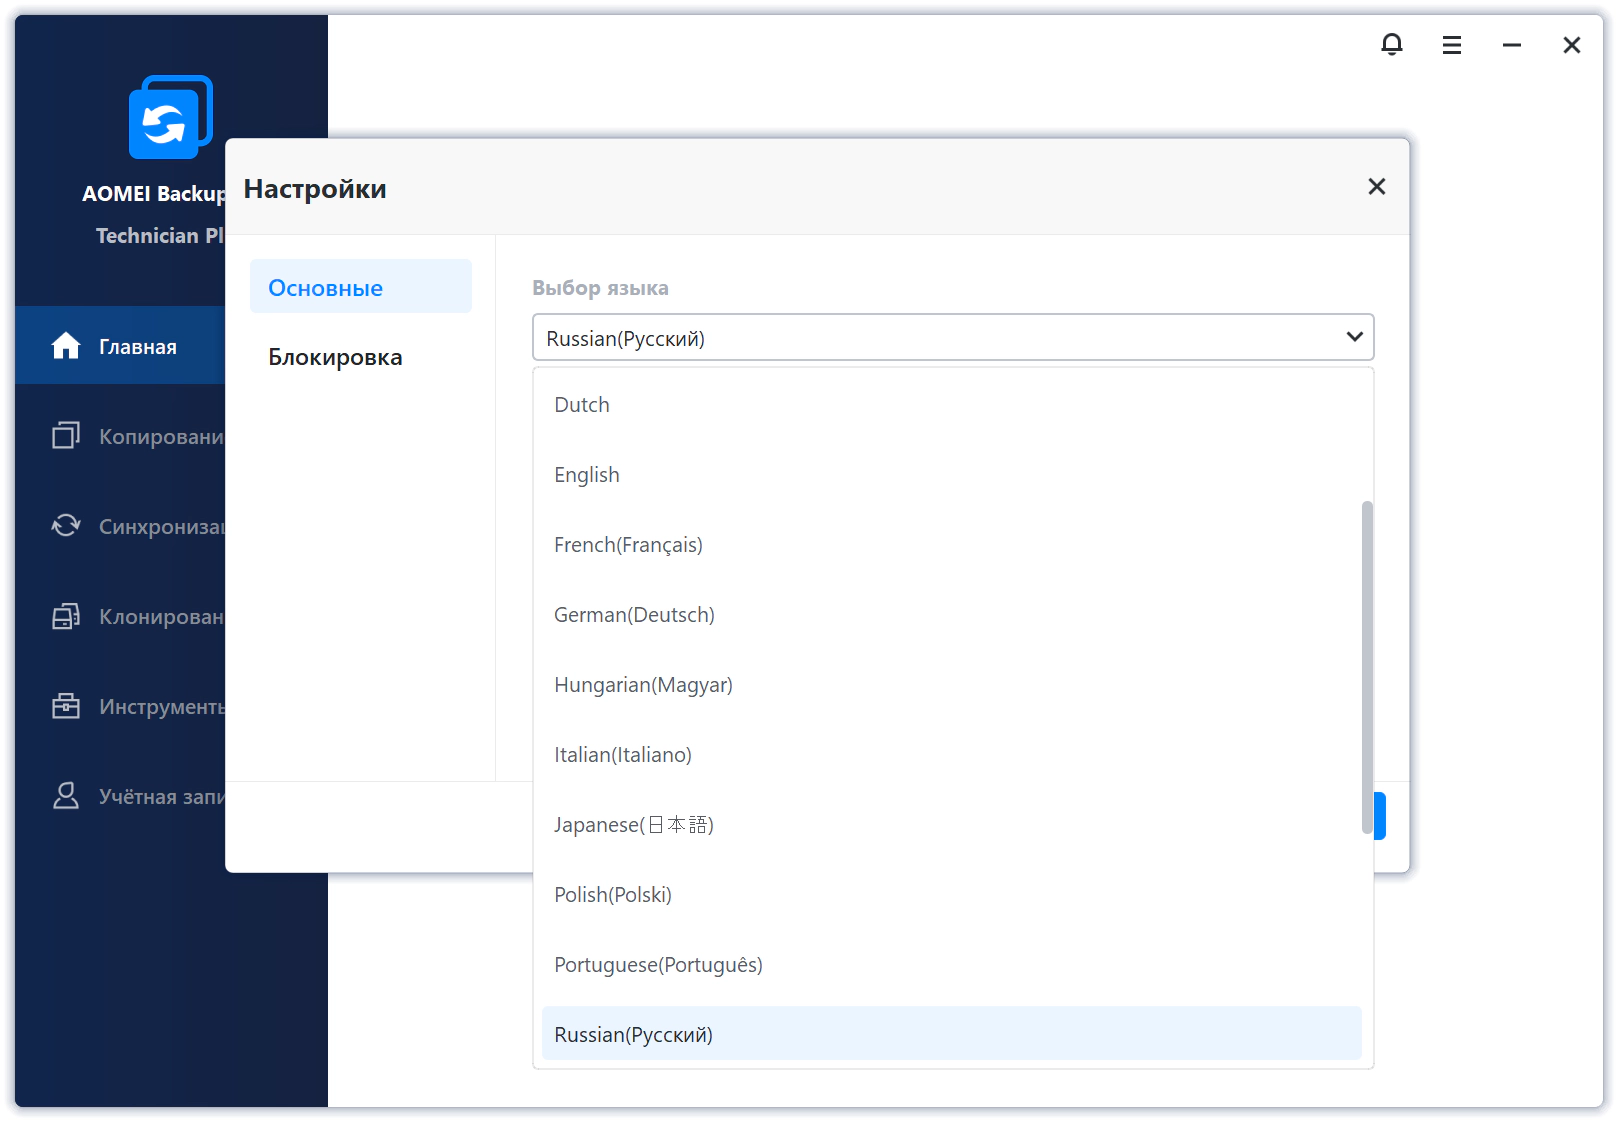The height and width of the screenshot is (1122, 1618).
Task: Select highlighted Russian(Русский) list item
Action: 633,1035
